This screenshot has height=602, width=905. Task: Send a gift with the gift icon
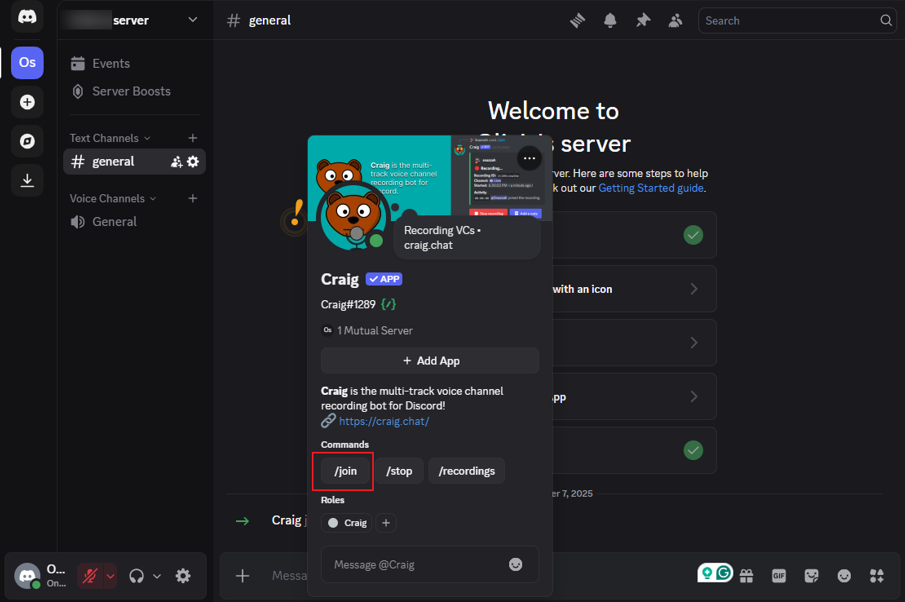click(x=746, y=573)
